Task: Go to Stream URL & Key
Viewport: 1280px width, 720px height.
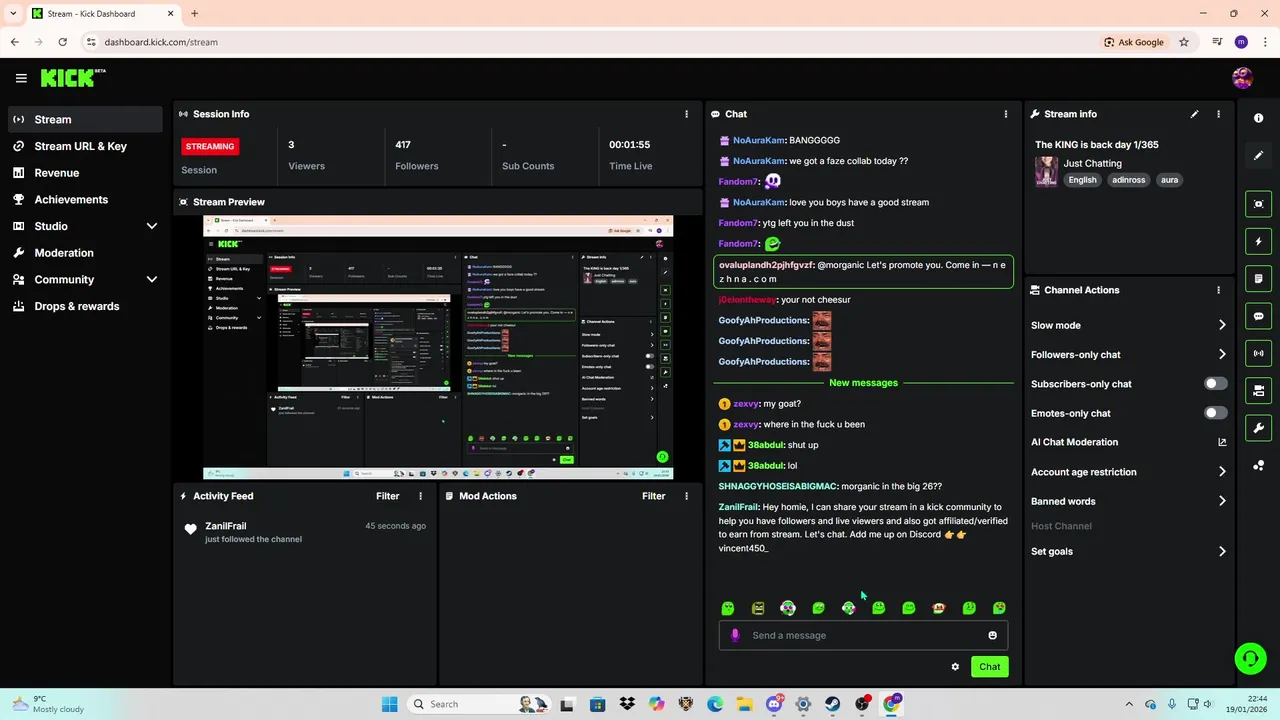Action: click(86, 146)
